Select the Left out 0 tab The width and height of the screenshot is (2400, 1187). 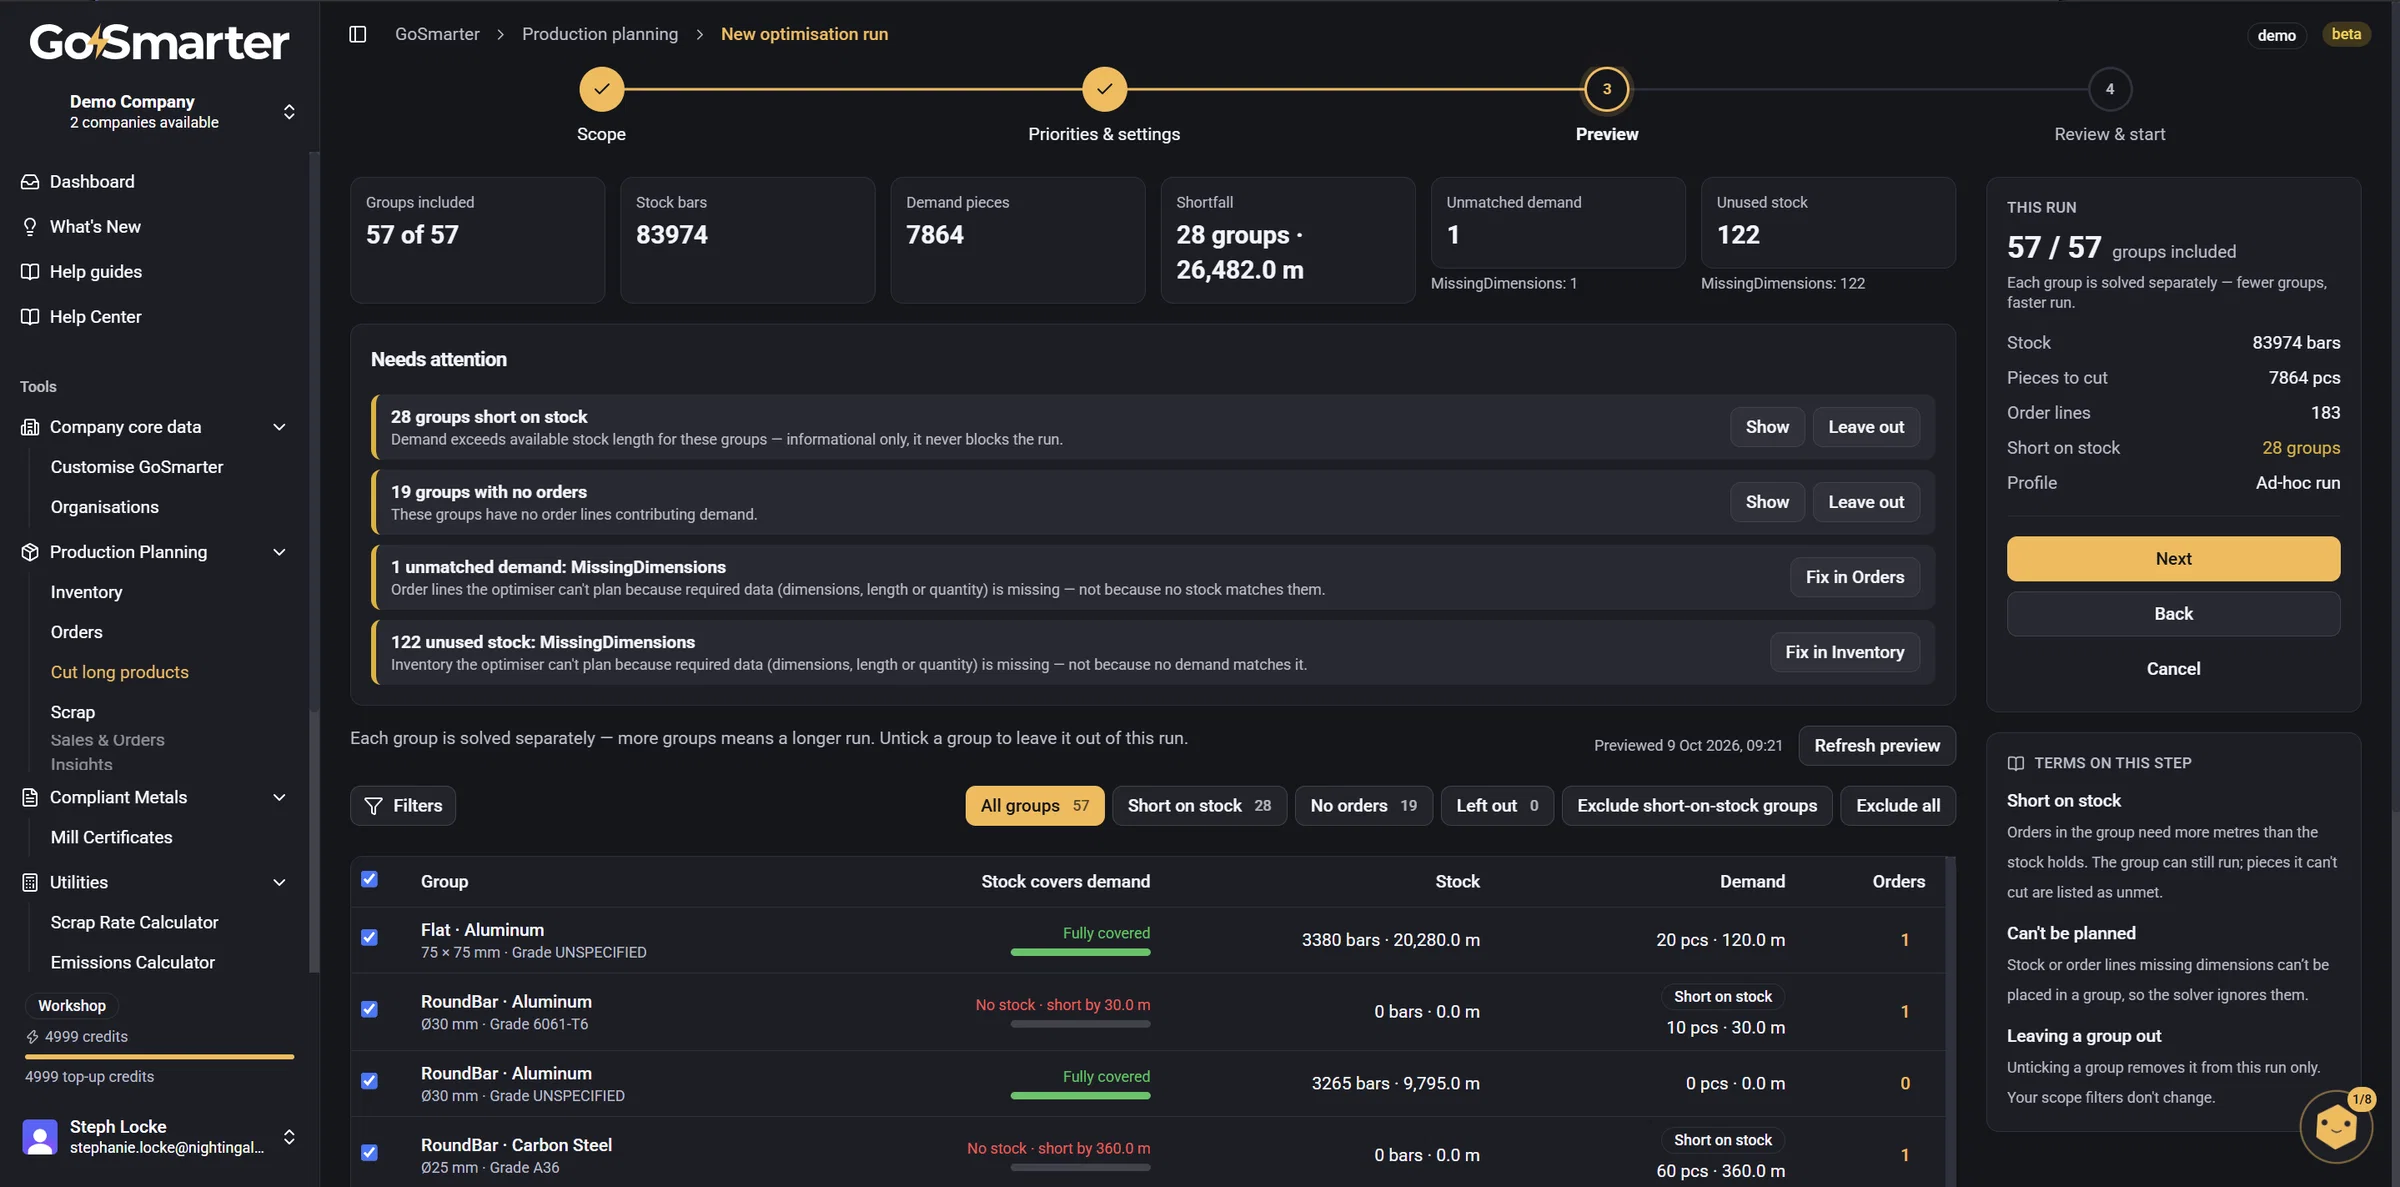1496,806
